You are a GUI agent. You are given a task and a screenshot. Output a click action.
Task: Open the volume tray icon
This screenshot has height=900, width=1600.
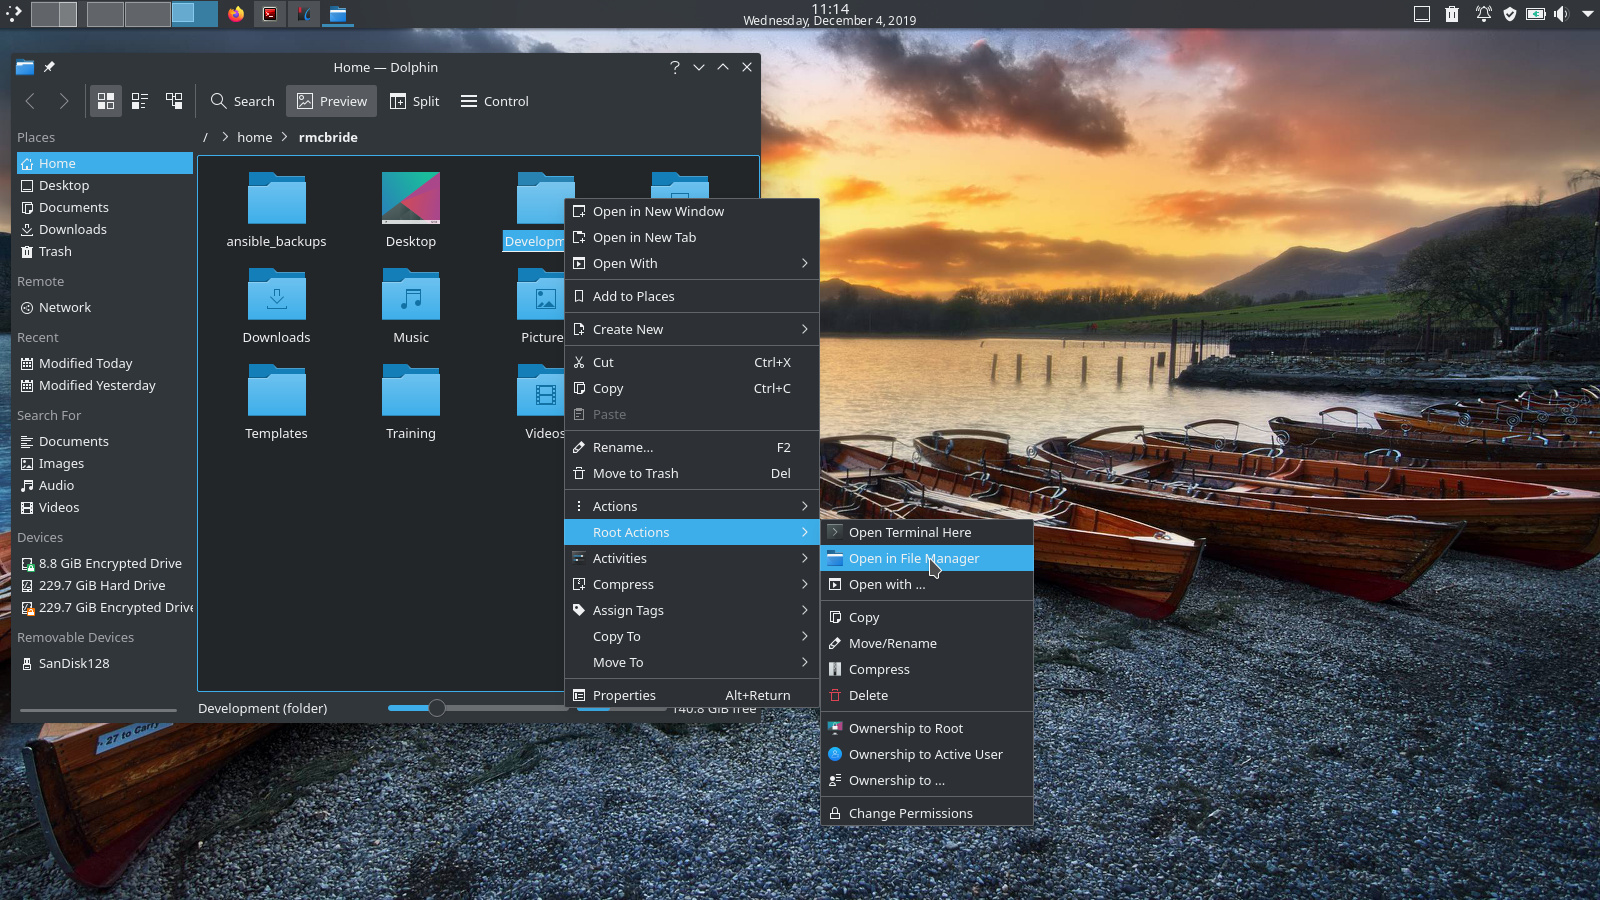click(x=1561, y=14)
